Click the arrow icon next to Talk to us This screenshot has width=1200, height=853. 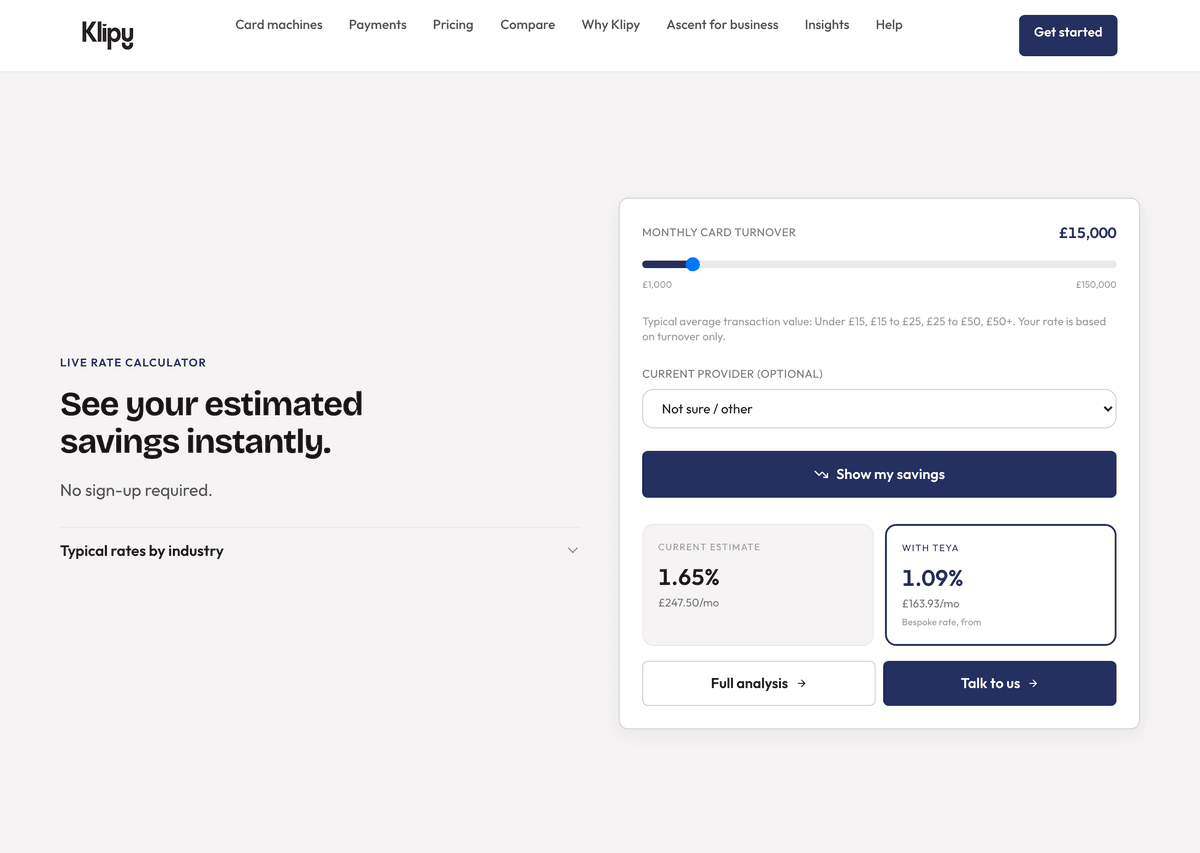point(1033,684)
